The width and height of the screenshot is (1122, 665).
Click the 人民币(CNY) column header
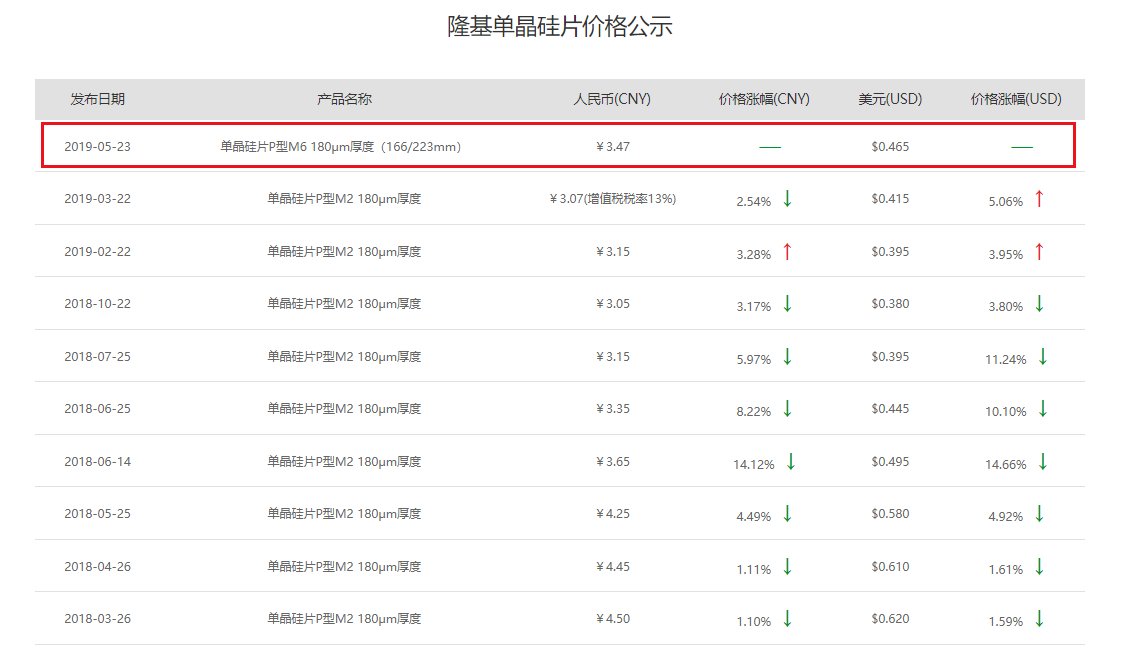(613, 99)
